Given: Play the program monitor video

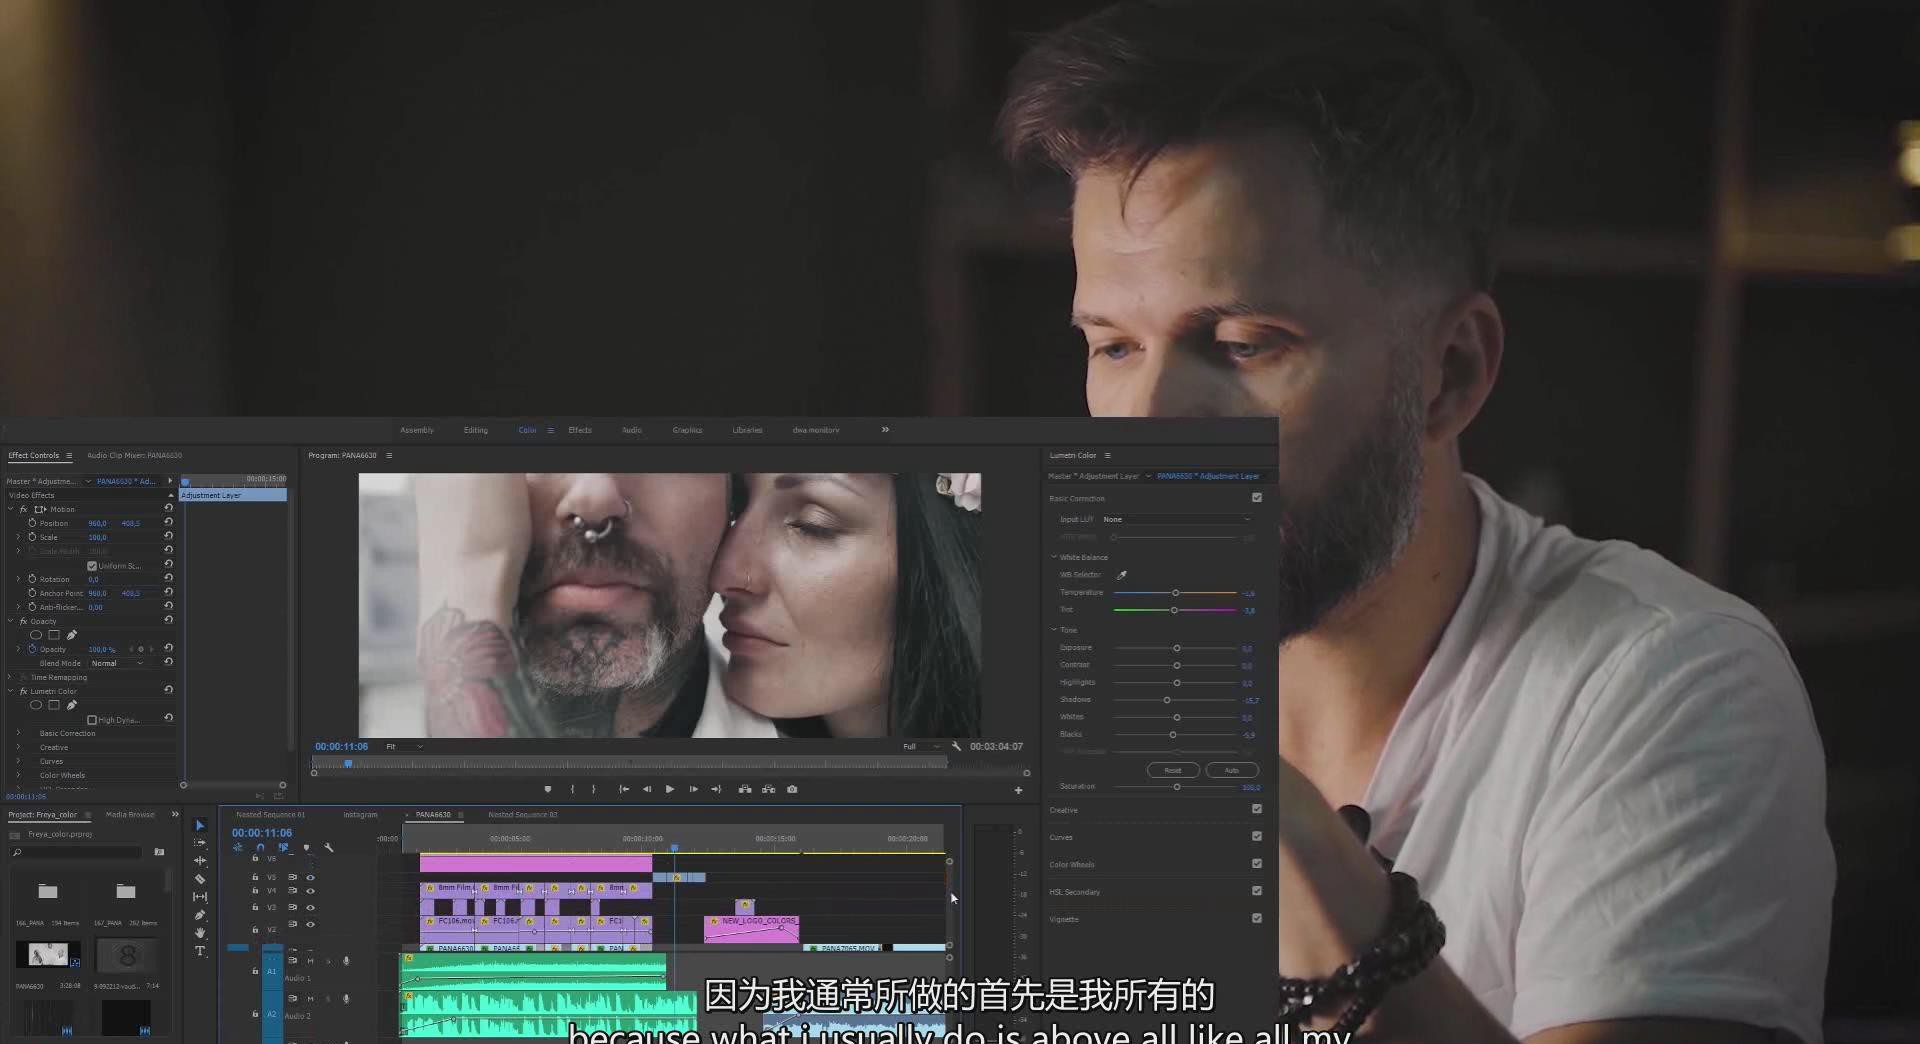Looking at the screenshot, I should (x=669, y=789).
